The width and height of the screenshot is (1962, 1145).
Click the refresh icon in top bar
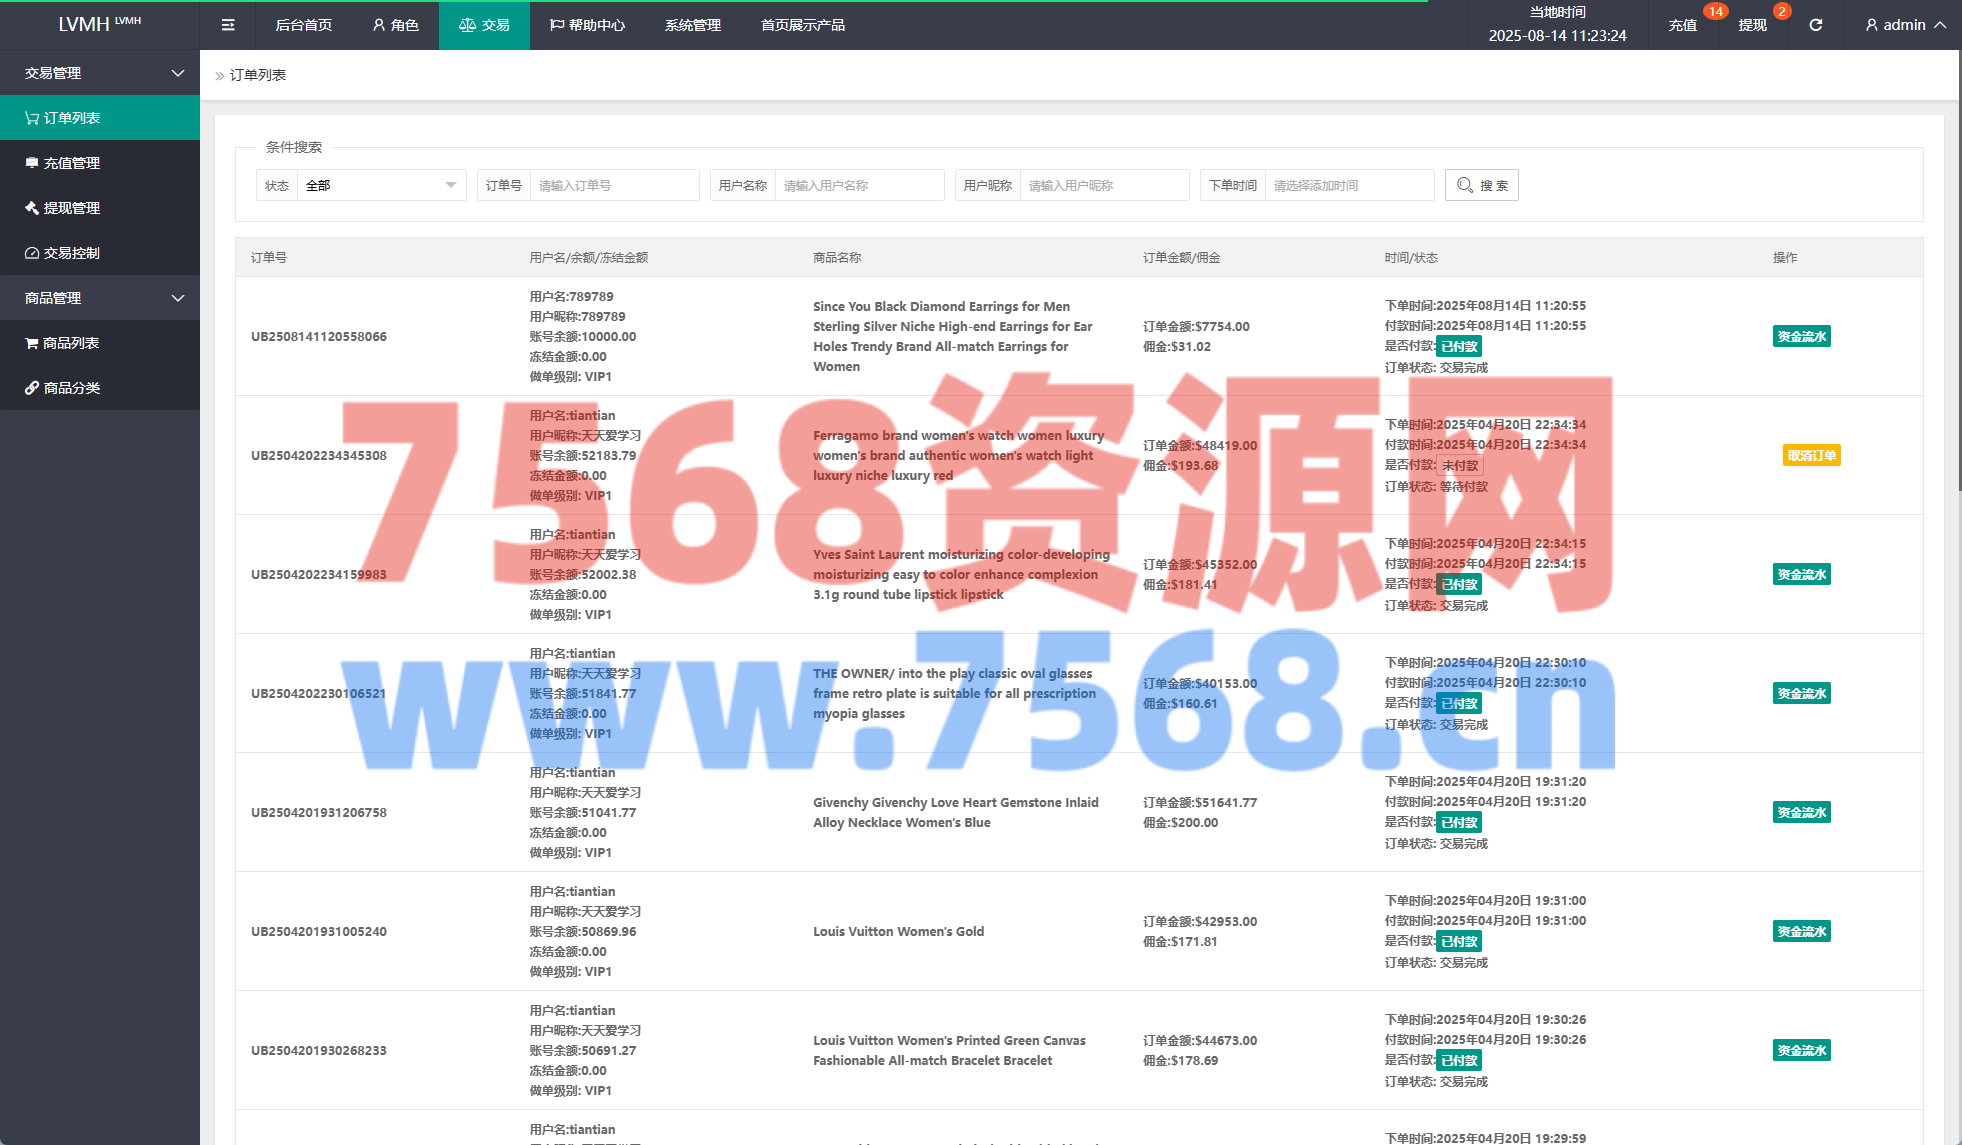[x=1815, y=25]
